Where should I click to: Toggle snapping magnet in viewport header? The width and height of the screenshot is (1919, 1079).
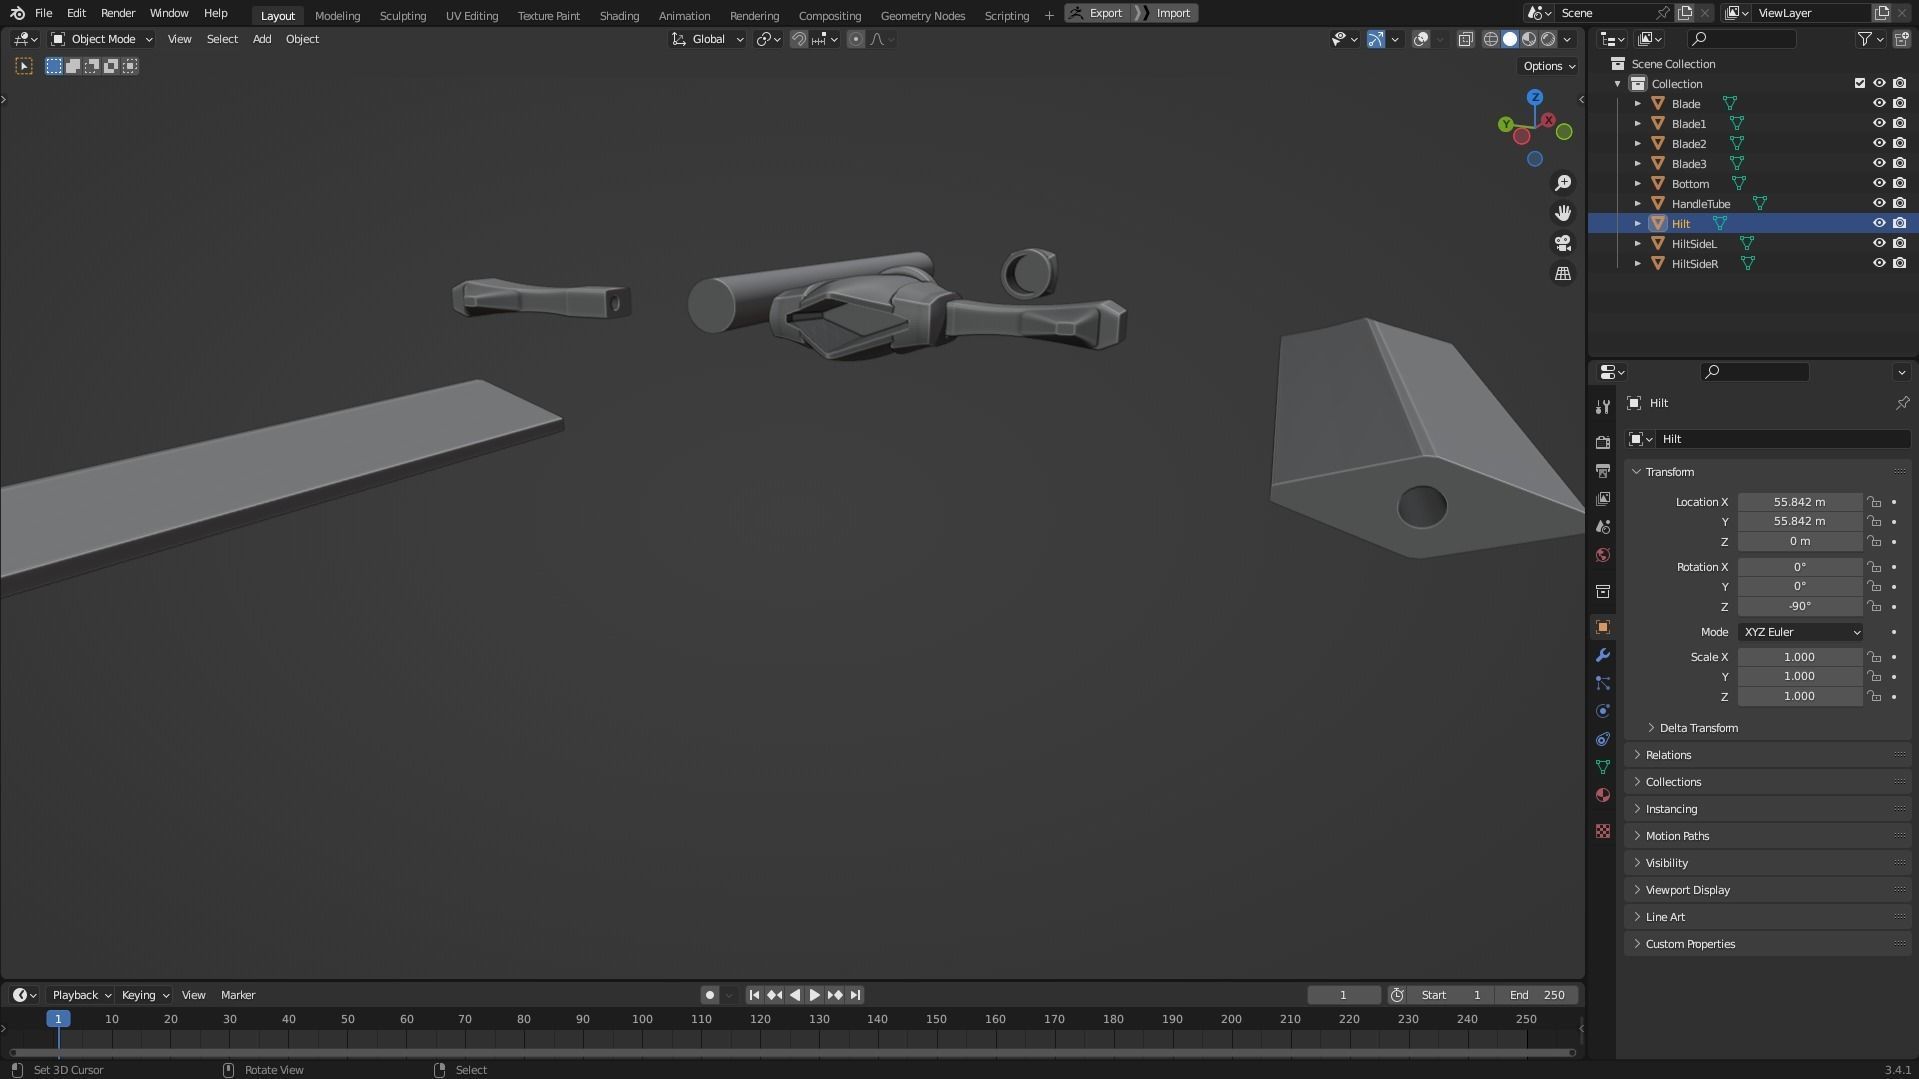798,39
